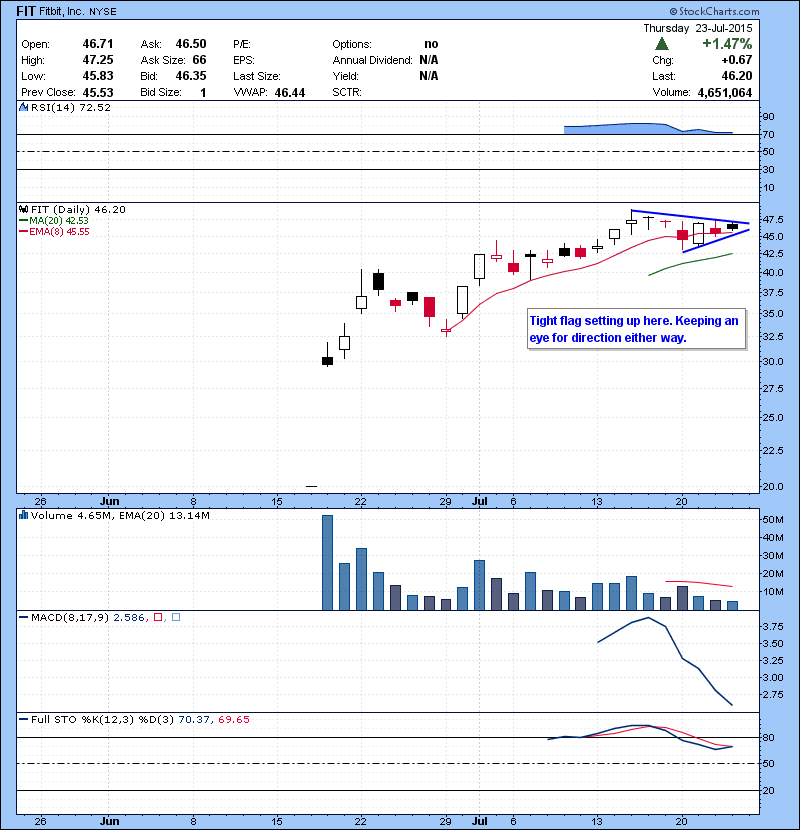Click the blue square MACD histogram marker
The height and width of the screenshot is (830, 800).
176,617
